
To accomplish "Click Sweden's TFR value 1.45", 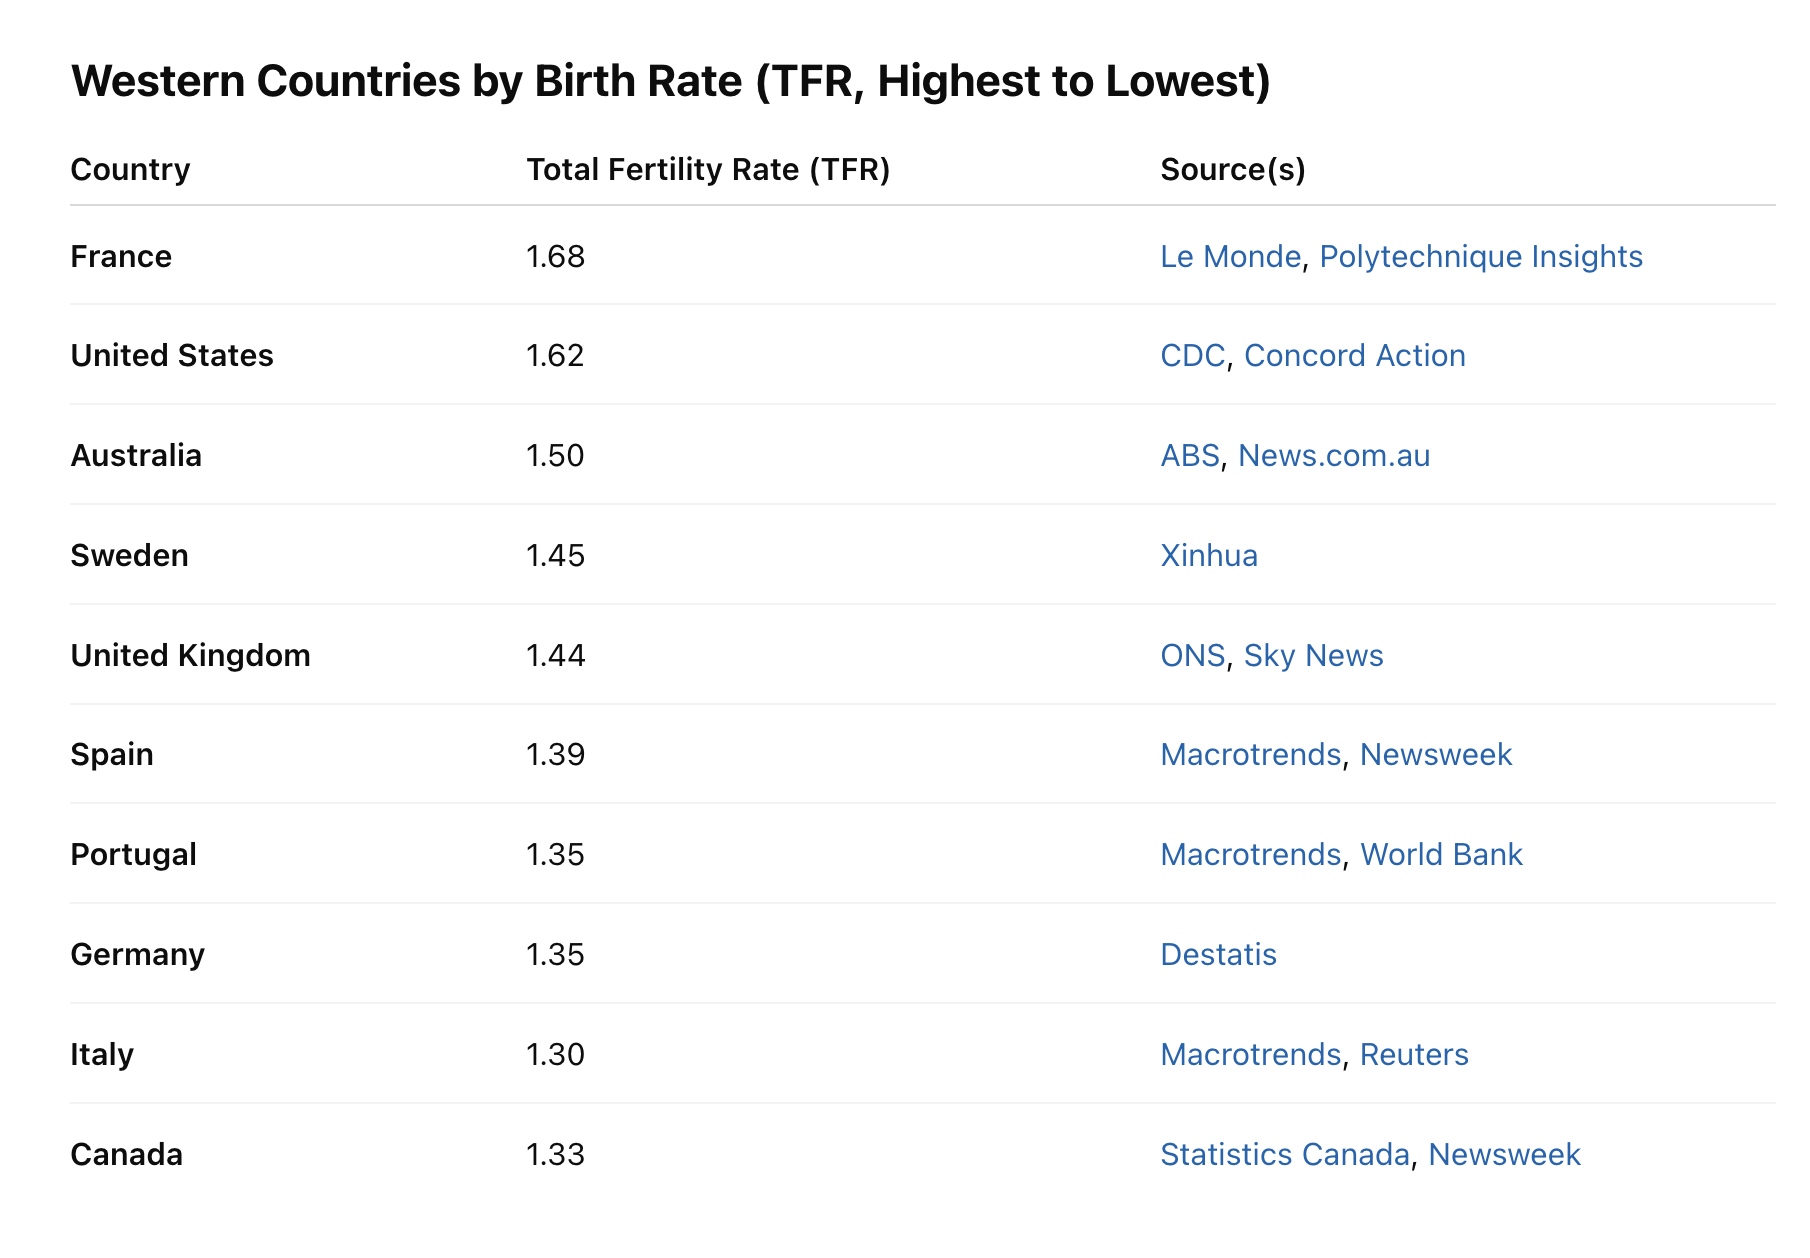I will (556, 556).
